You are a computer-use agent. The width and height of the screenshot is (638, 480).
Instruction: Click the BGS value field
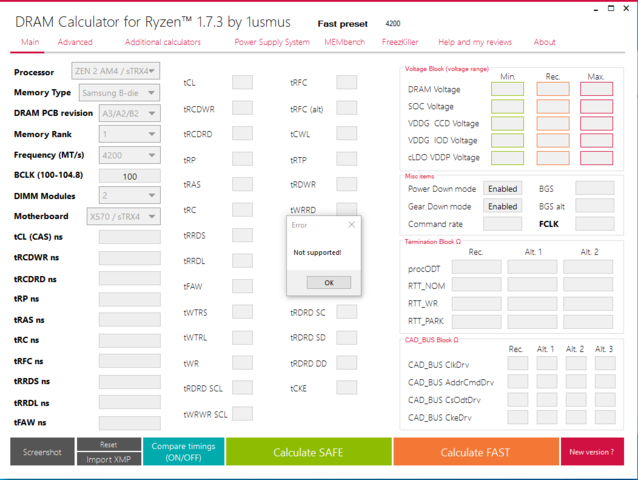[594, 188]
